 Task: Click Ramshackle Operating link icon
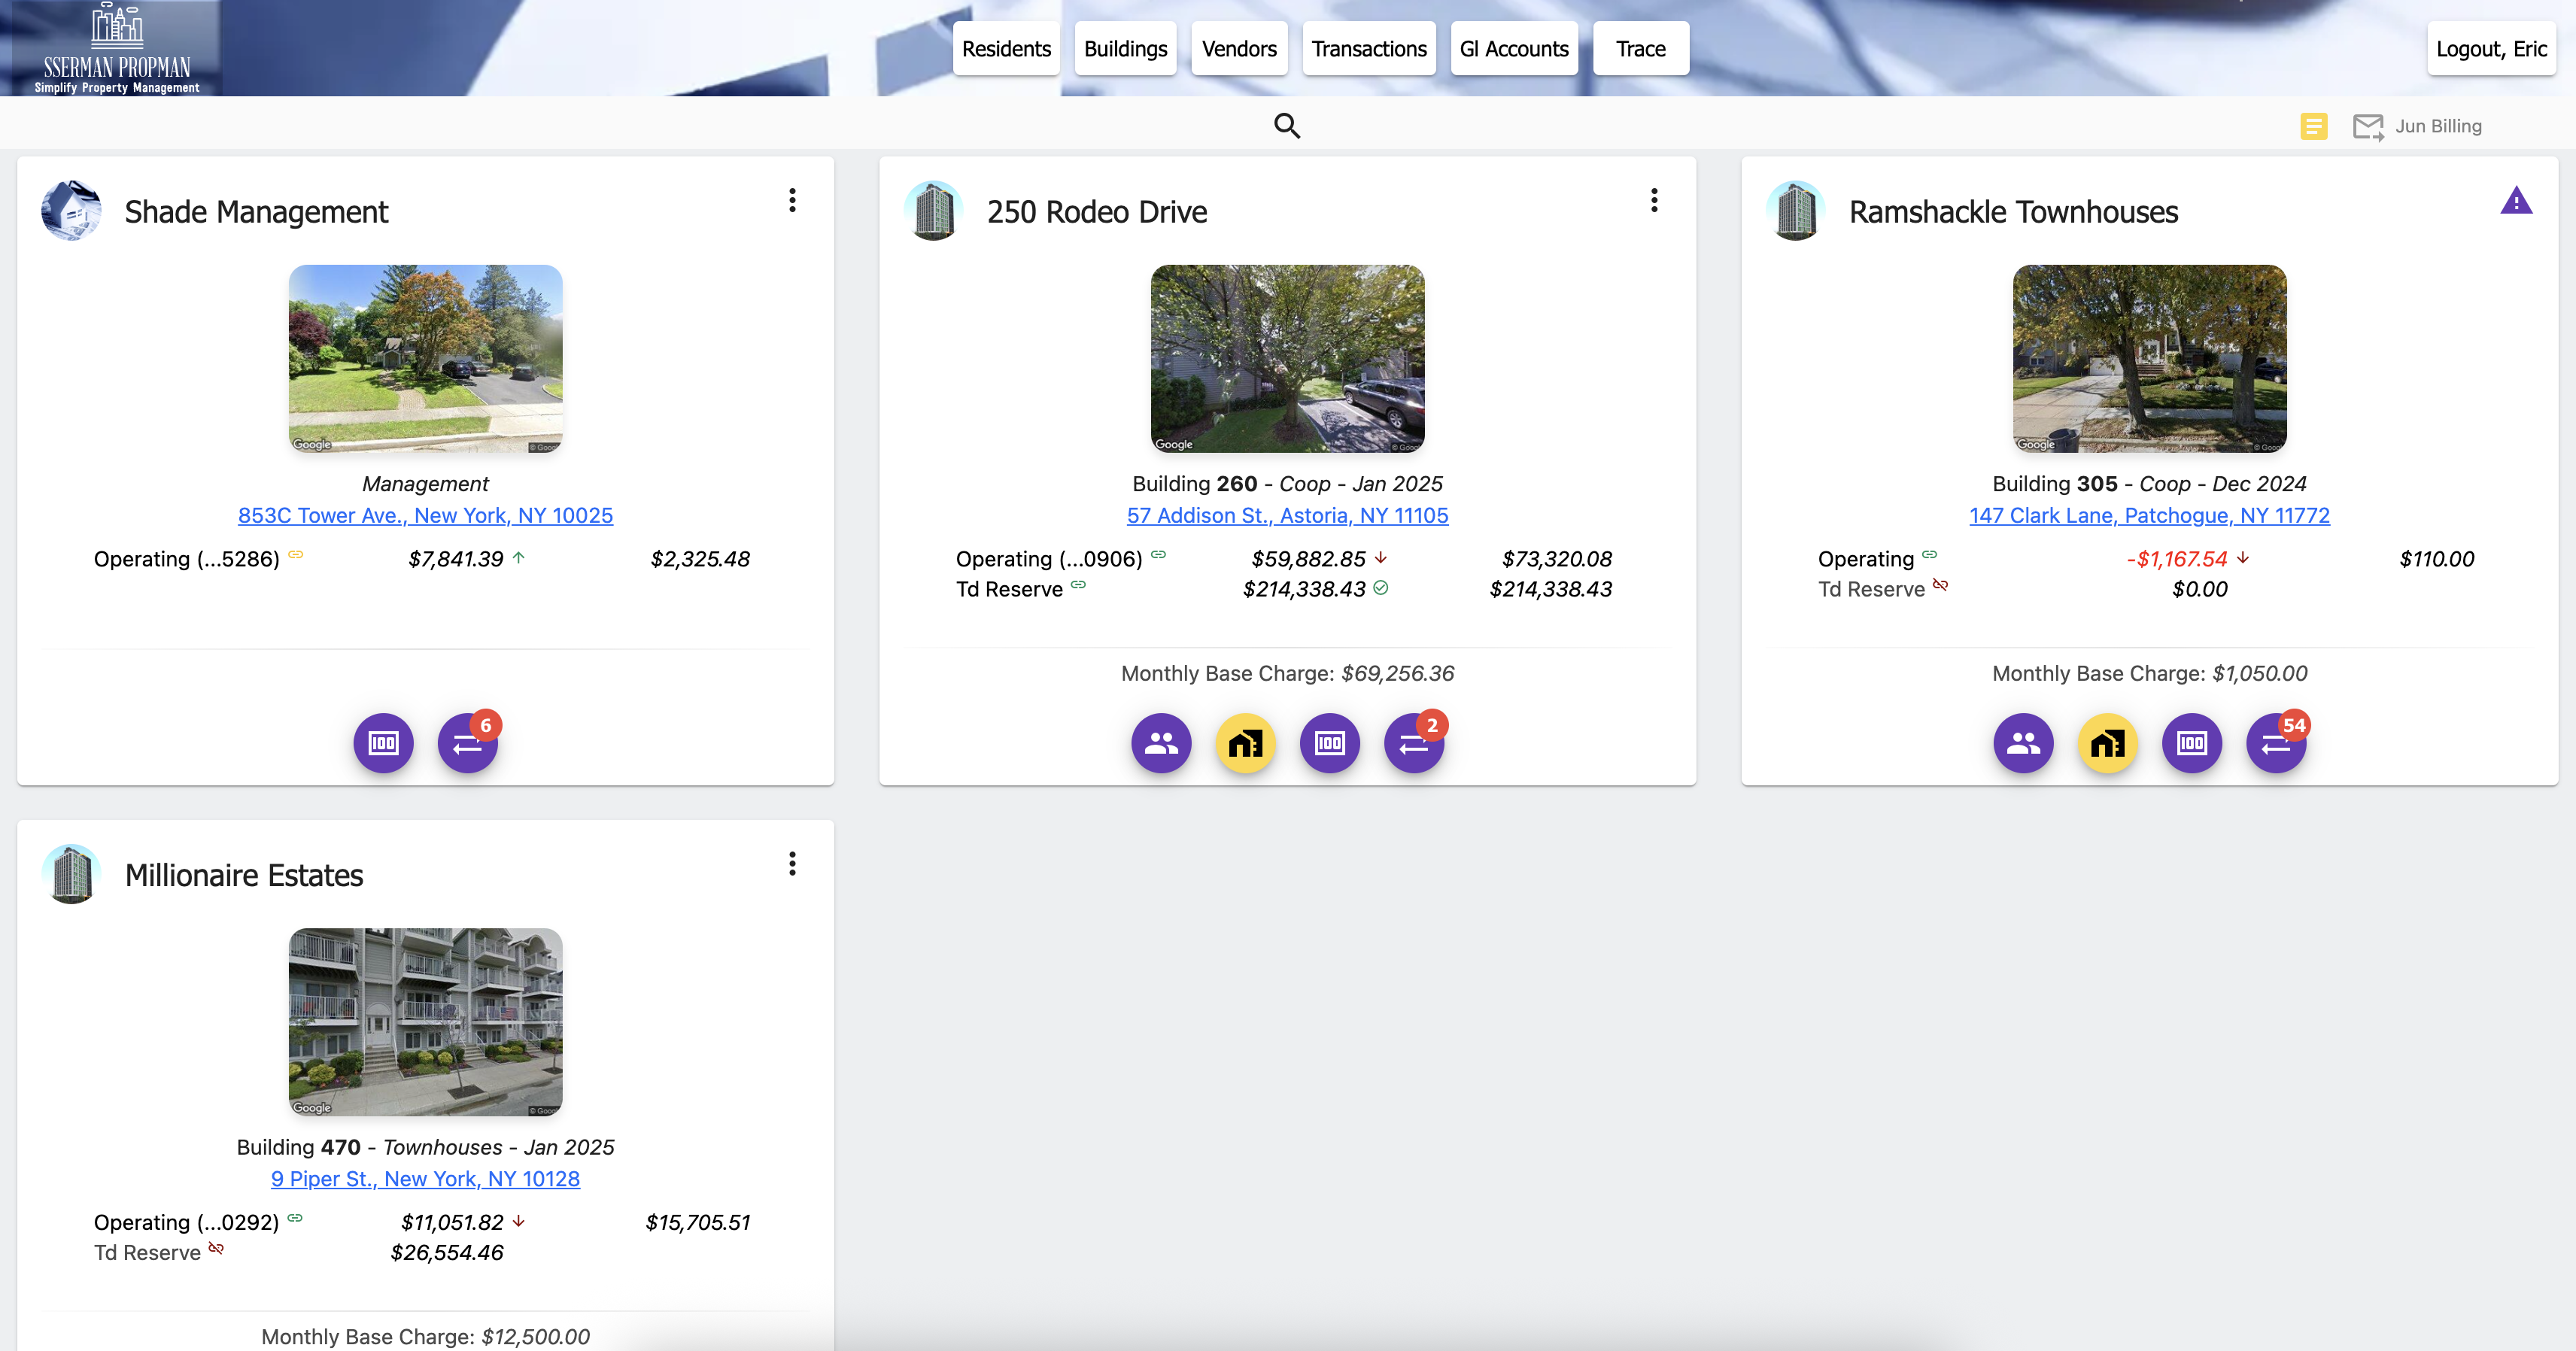[x=1929, y=554]
